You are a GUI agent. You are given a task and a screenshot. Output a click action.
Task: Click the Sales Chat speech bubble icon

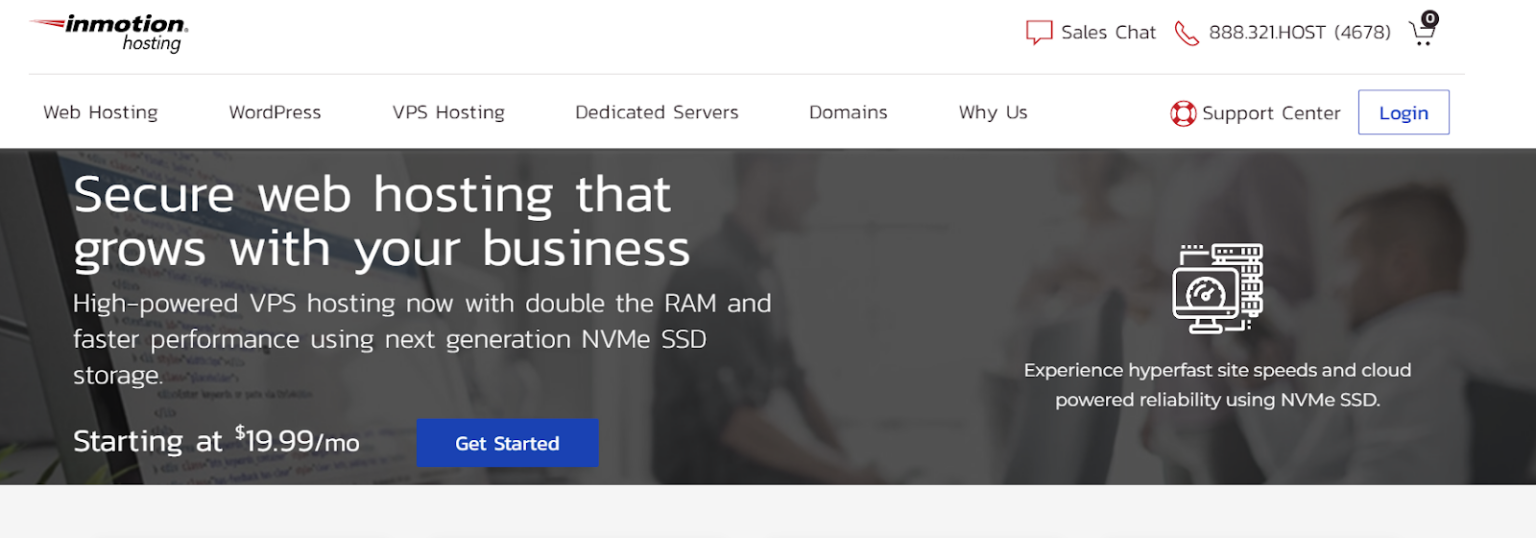(x=1039, y=32)
